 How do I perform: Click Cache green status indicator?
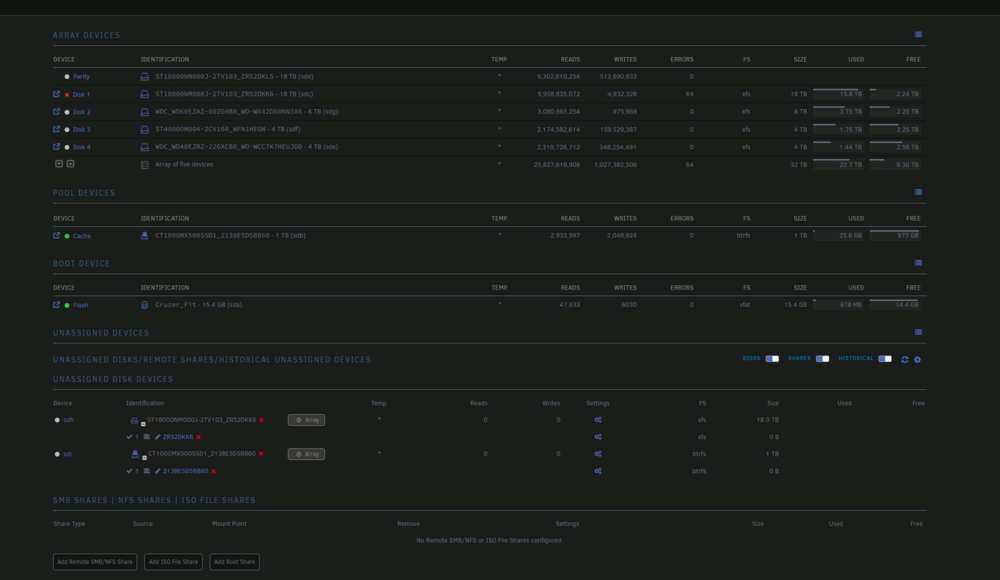point(67,236)
